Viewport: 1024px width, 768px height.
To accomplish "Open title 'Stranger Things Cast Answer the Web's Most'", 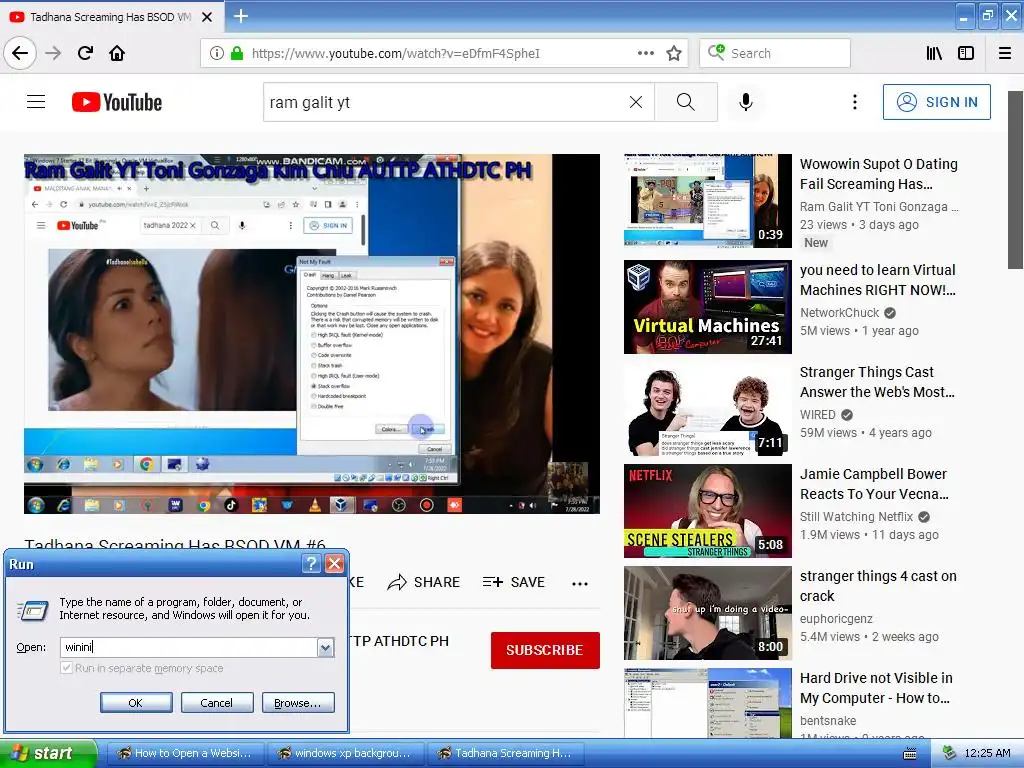I will 877,382.
